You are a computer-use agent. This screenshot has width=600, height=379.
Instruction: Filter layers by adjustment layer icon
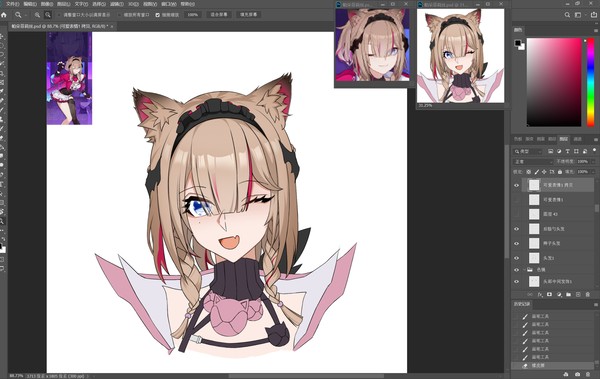[559, 151]
